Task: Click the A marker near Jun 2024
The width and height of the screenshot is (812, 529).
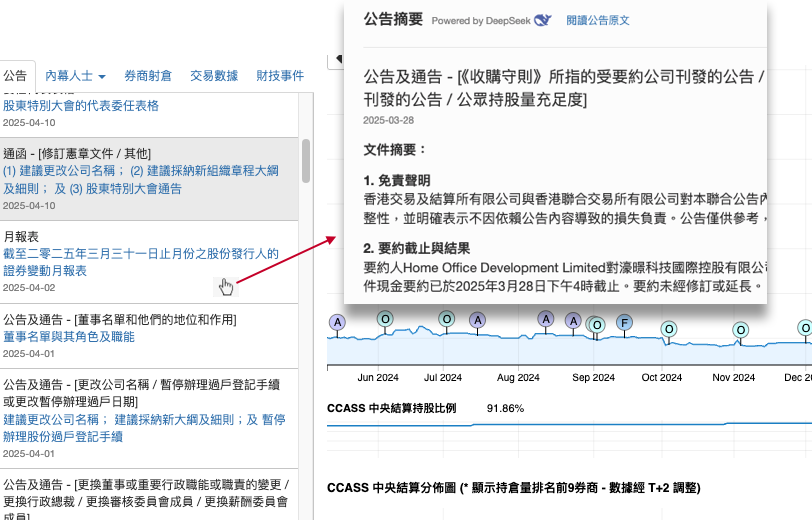Action: tap(337, 322)
